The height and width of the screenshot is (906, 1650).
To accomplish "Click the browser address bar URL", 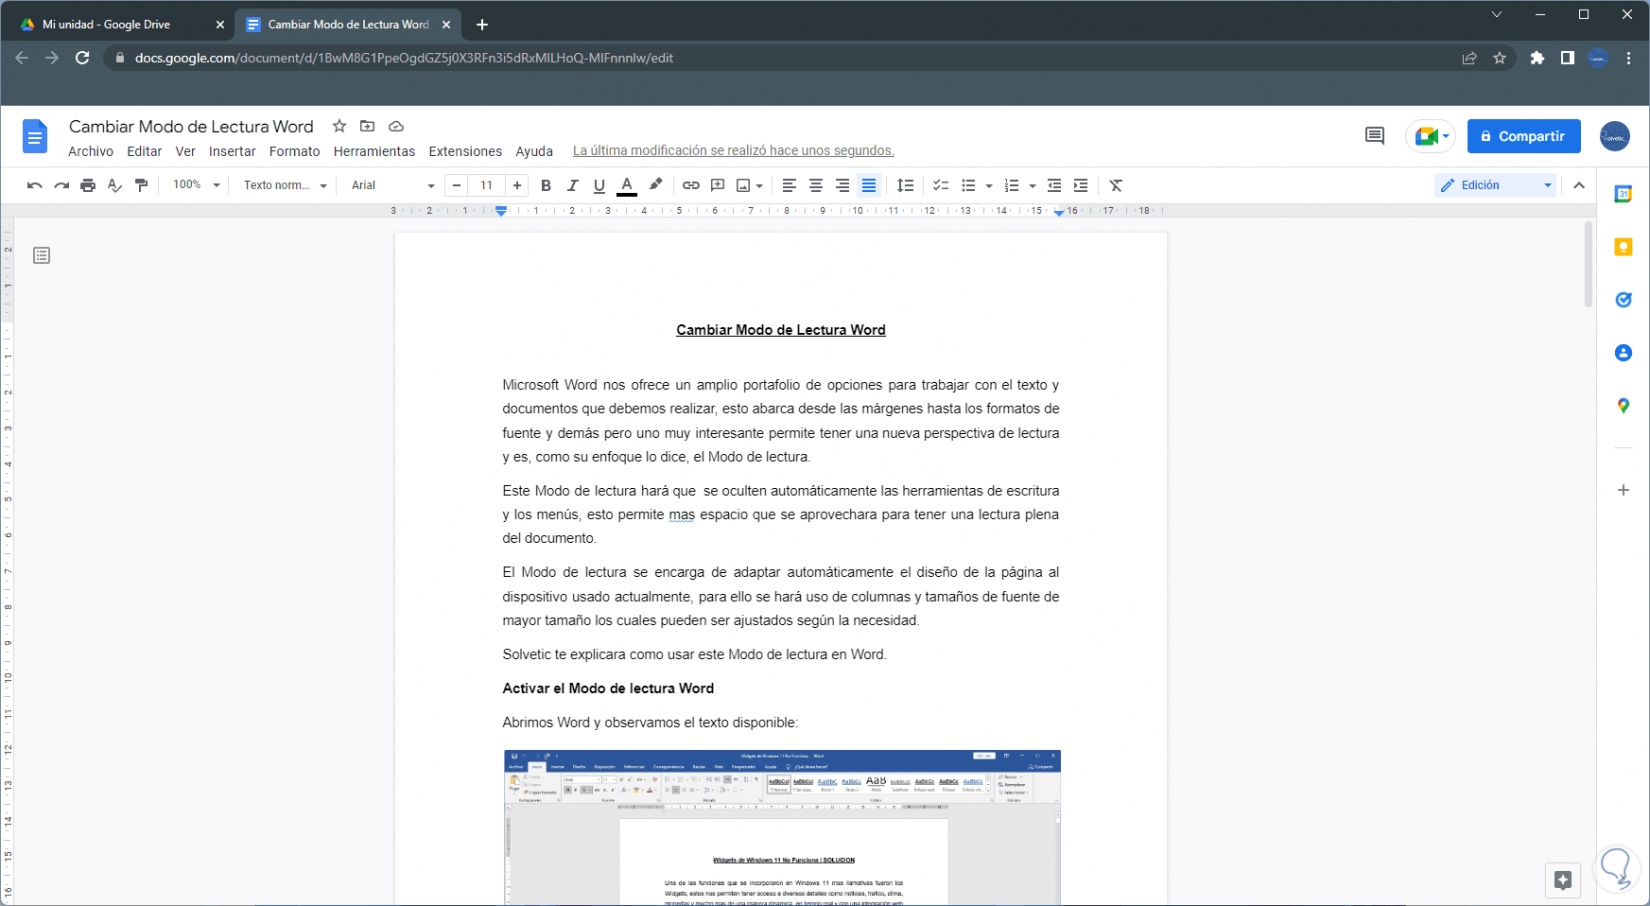I will [x=404, y=58].
